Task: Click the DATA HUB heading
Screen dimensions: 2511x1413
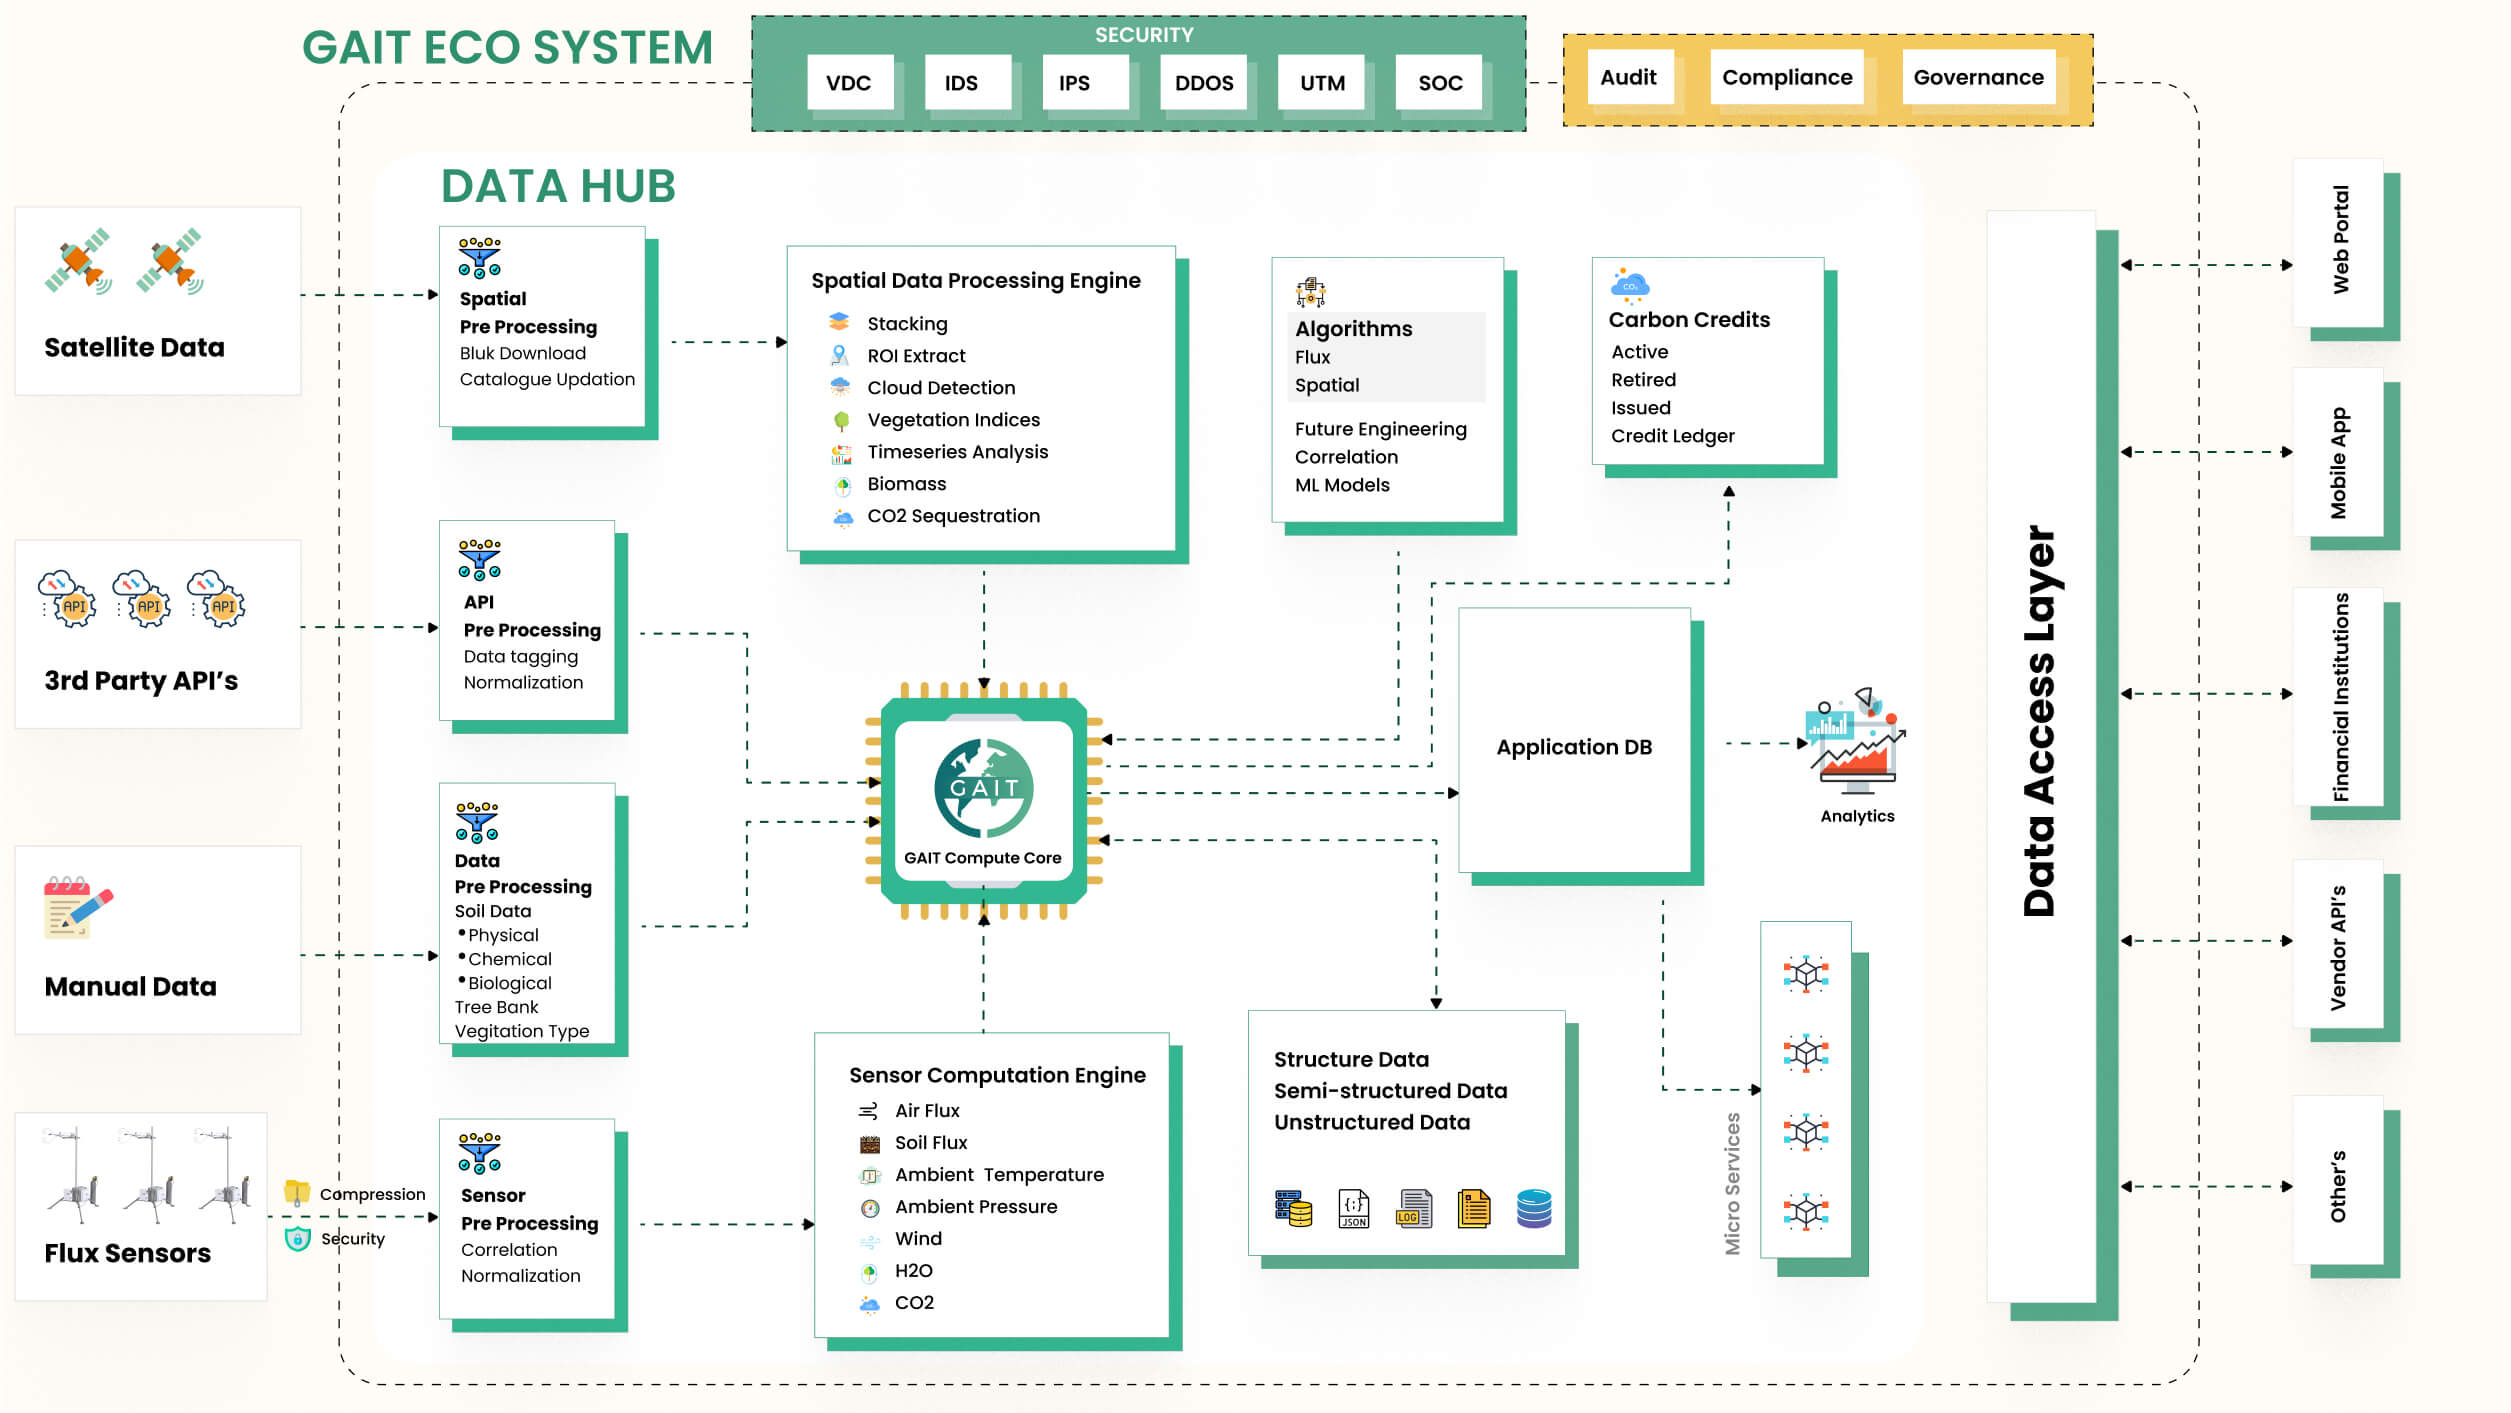Action: coord(558,186)
